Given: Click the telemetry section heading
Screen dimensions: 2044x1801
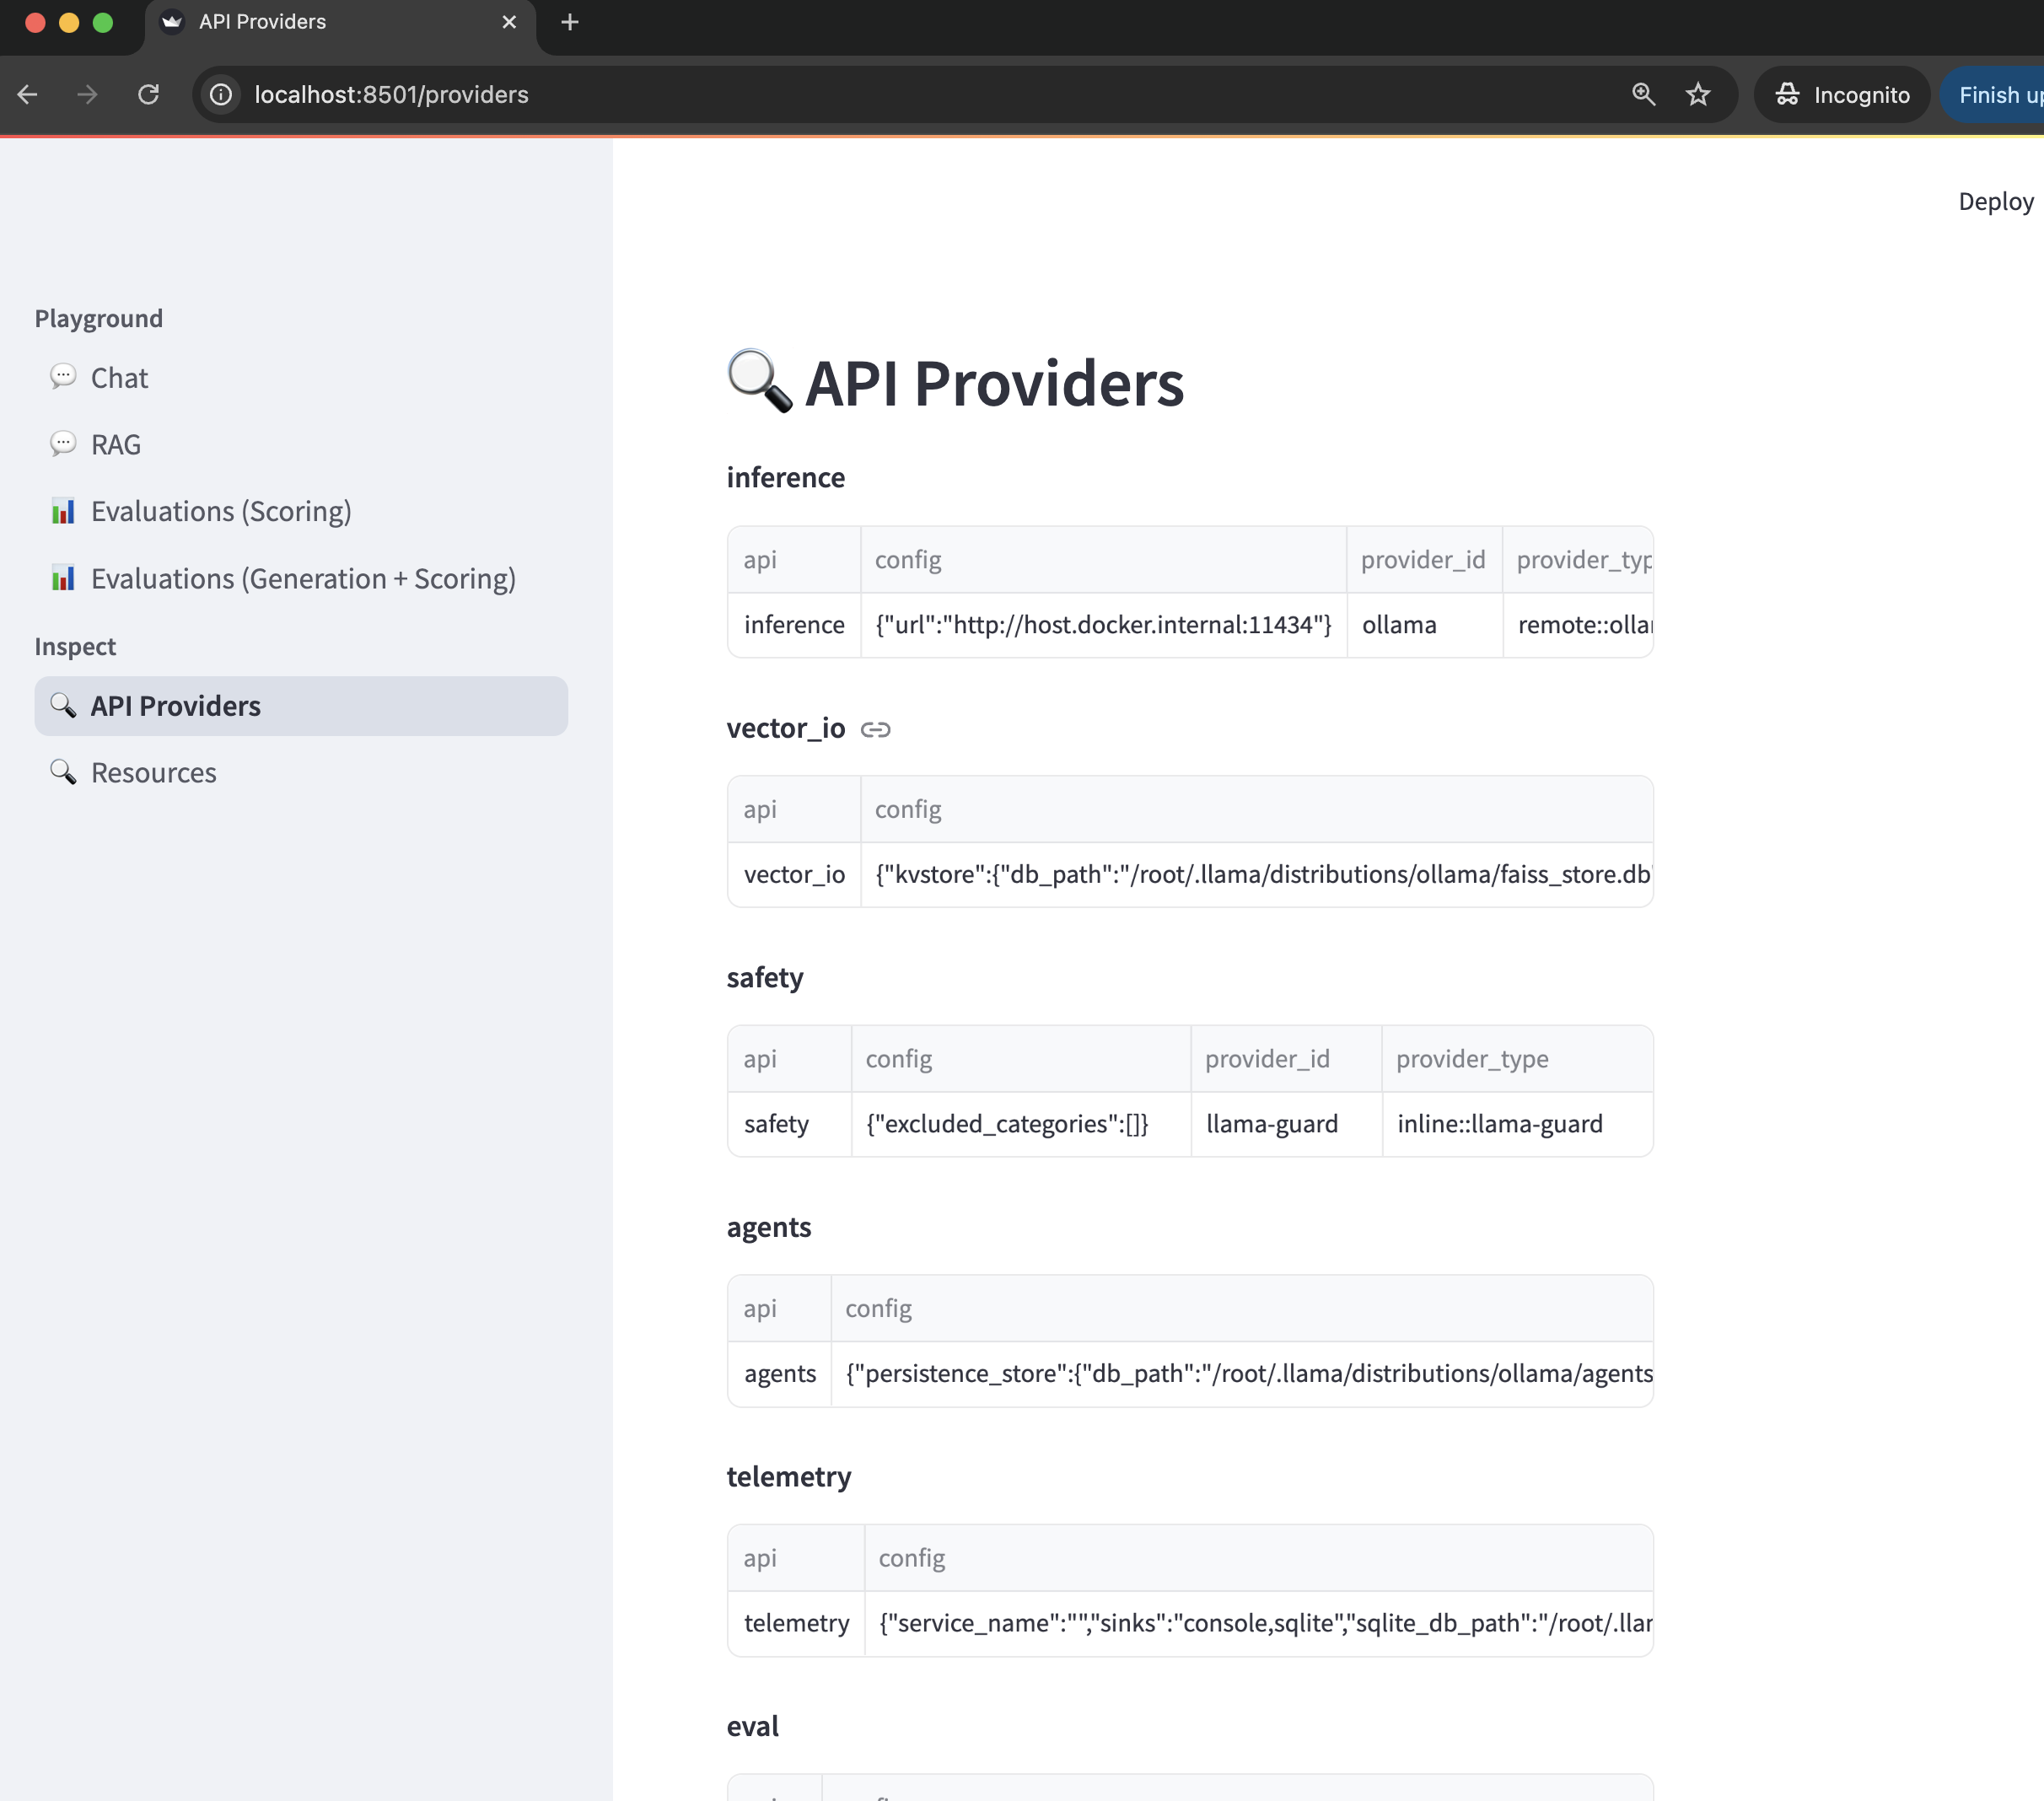Looking at the screenshot, I should pos(789,1477).
